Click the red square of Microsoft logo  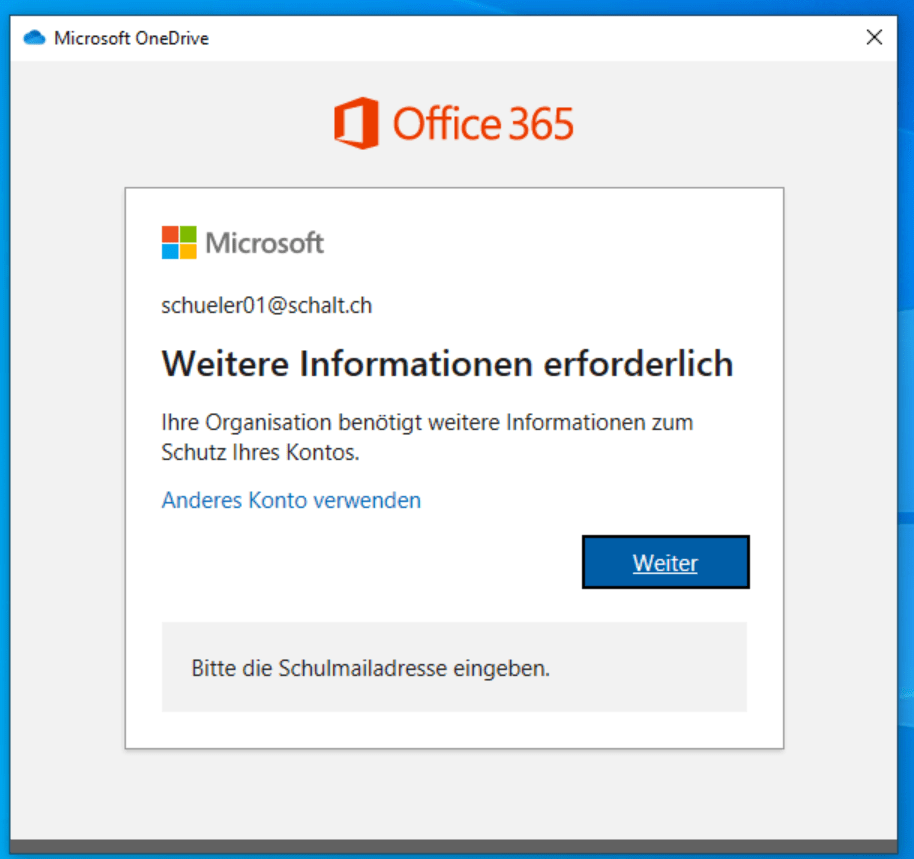pyautogui.click(x=170, y=234)
